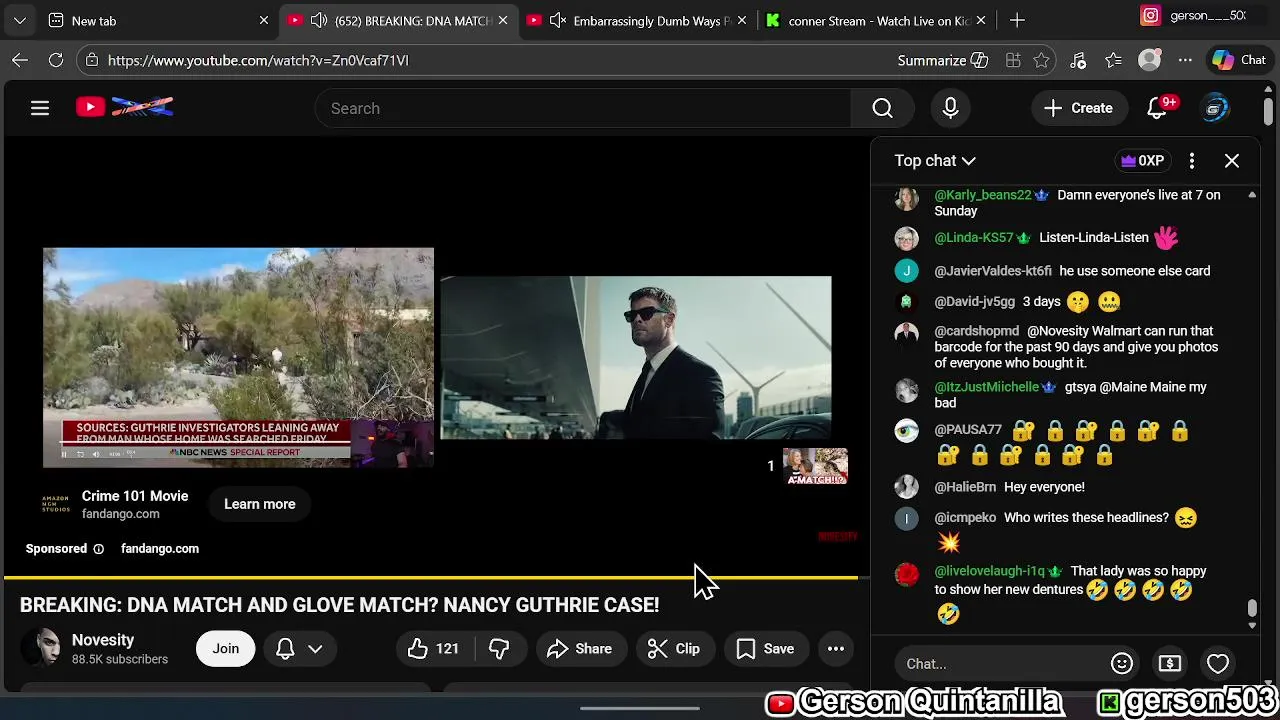Open YouTube notifications bell
The image size is (1280, 720).
[x=1157, y=108]
